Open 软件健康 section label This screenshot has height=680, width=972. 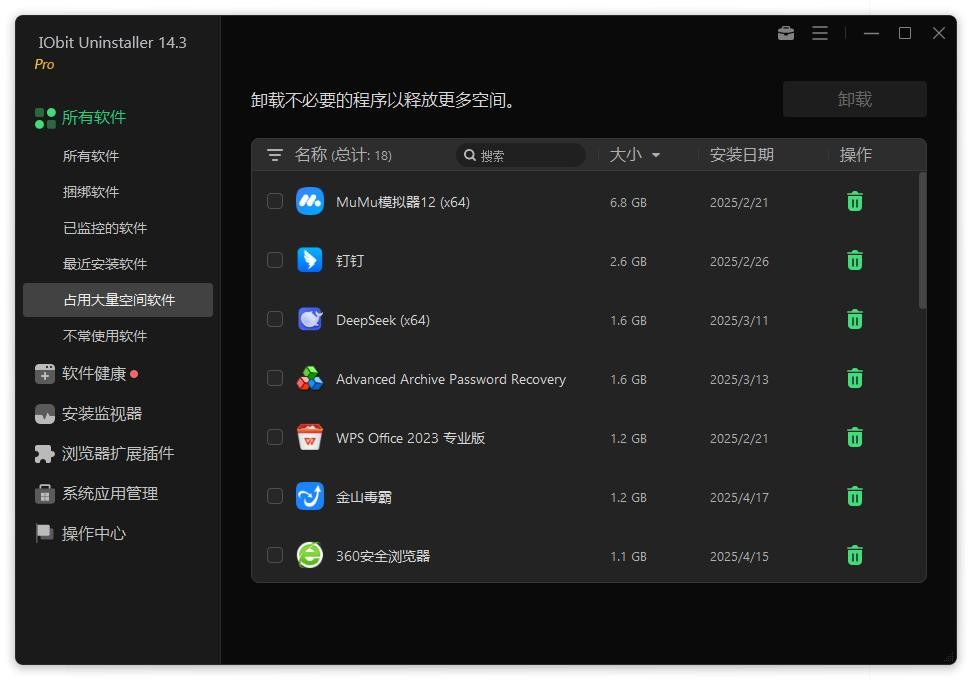94,374
